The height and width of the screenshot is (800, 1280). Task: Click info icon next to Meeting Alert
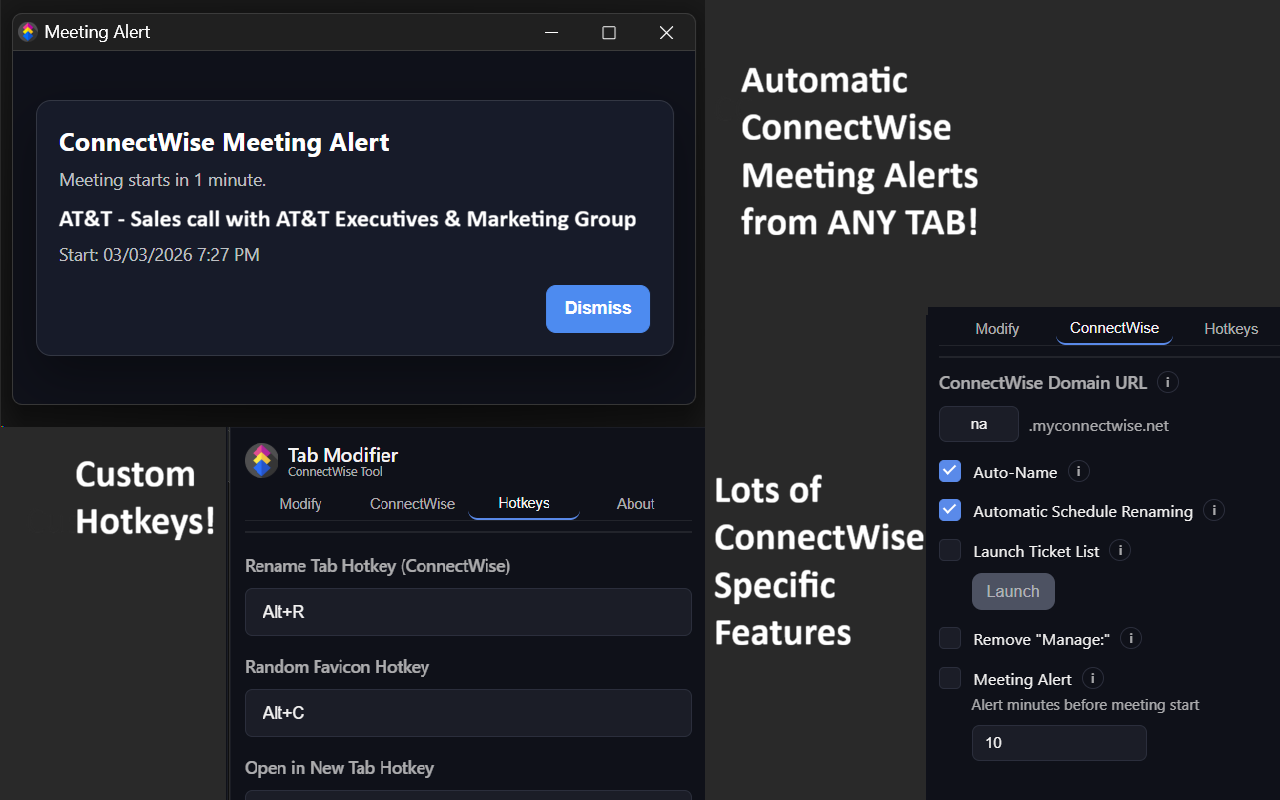click(1093, 678)
